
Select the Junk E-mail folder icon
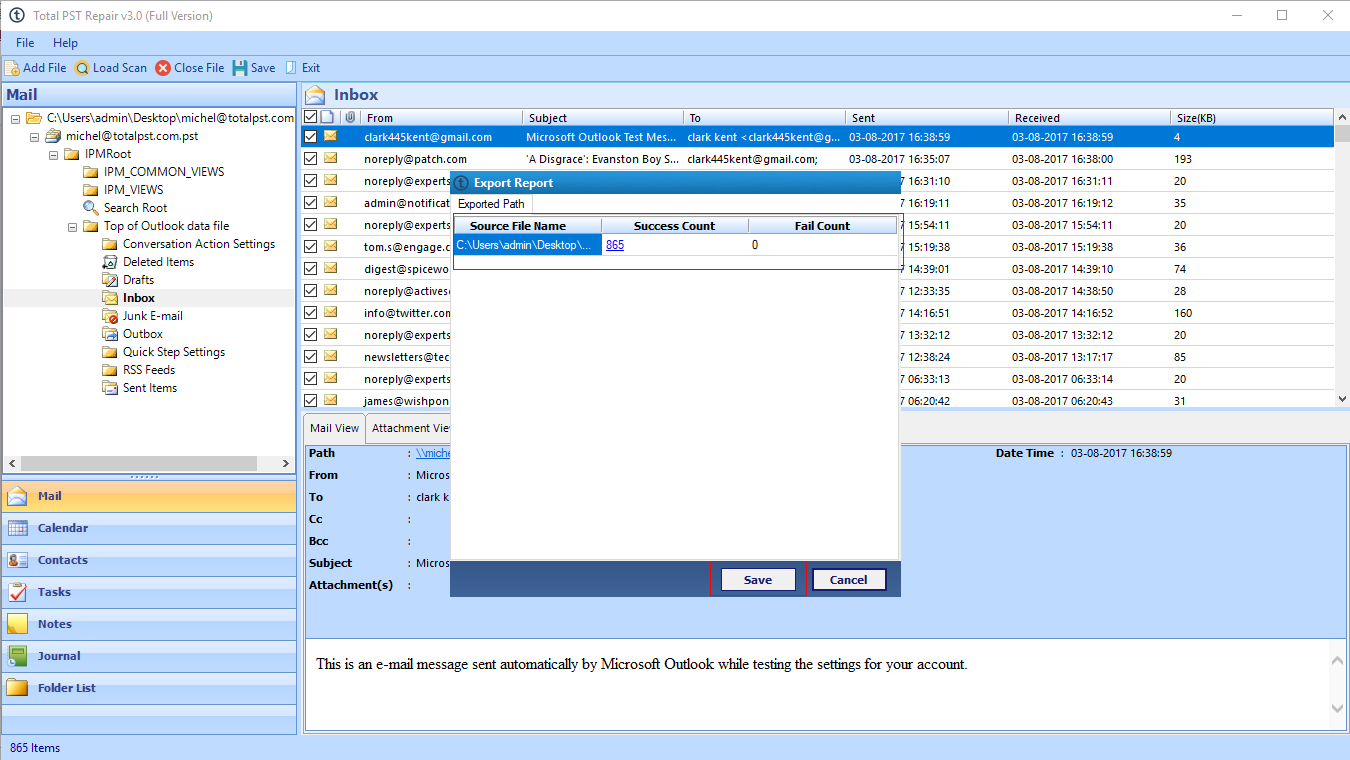tap(110, 316)
